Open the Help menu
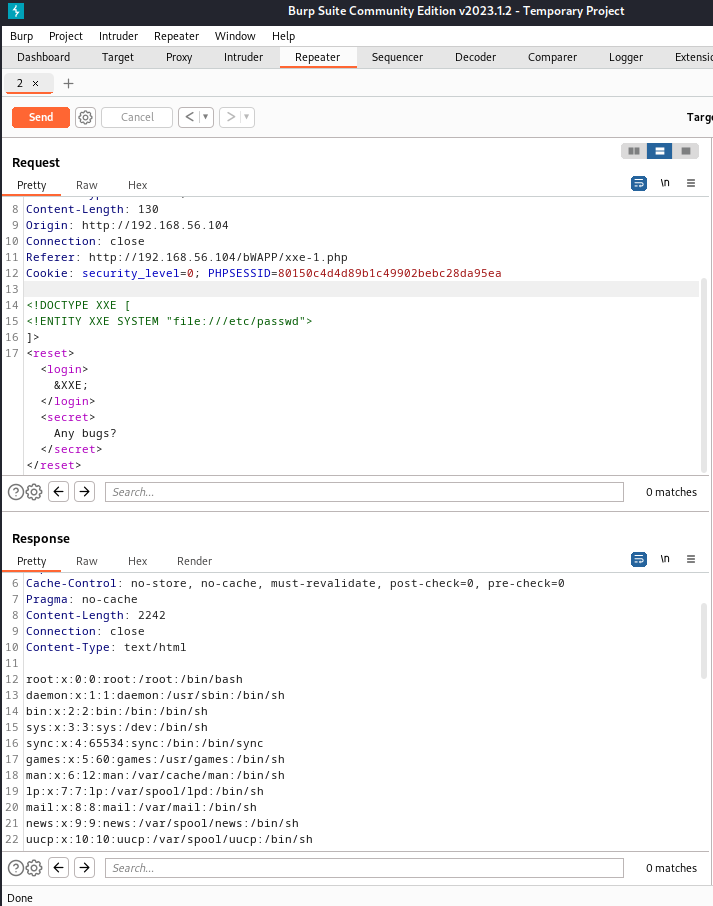This screenshot has height=906, width=713. 284,36
